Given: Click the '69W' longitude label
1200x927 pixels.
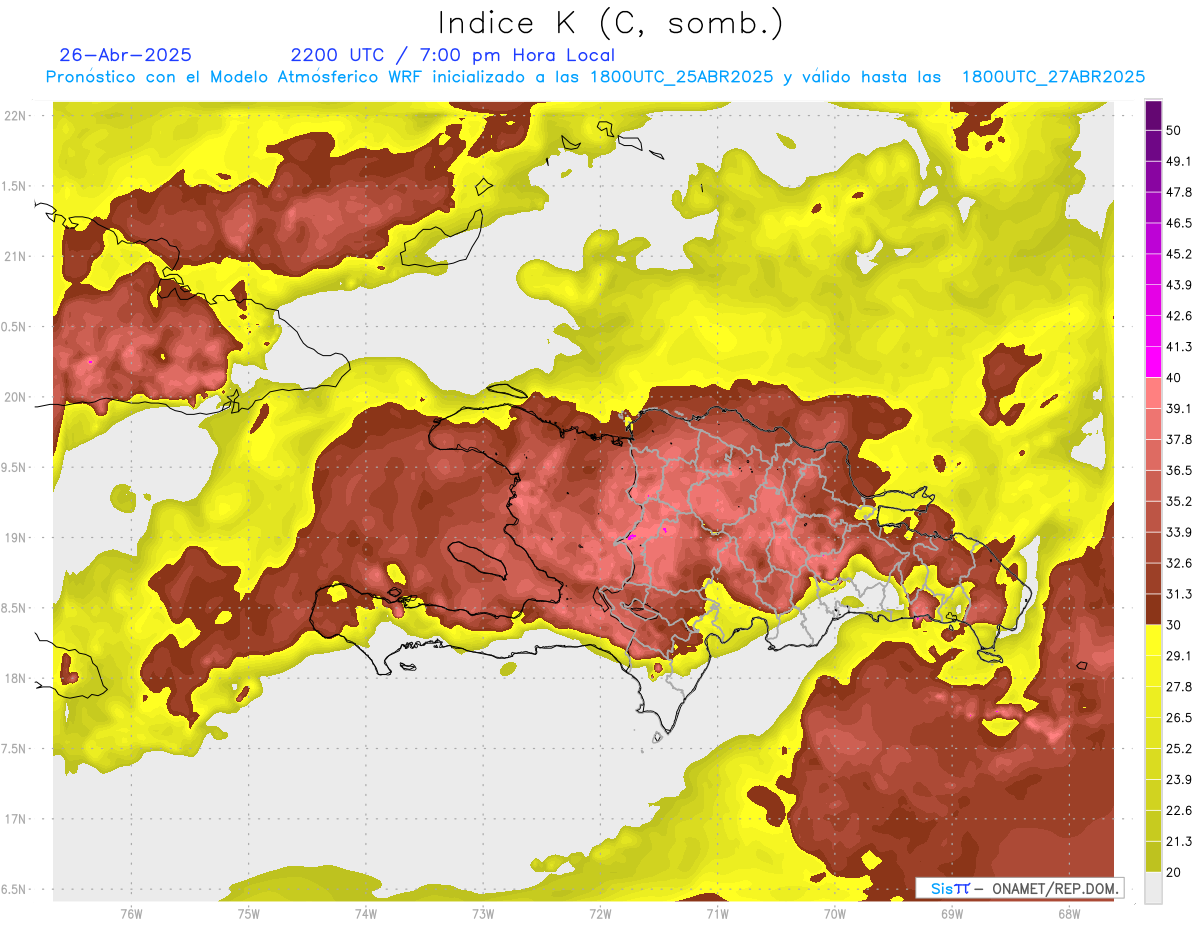Looking at the screenshot, I should coord(952,914).
